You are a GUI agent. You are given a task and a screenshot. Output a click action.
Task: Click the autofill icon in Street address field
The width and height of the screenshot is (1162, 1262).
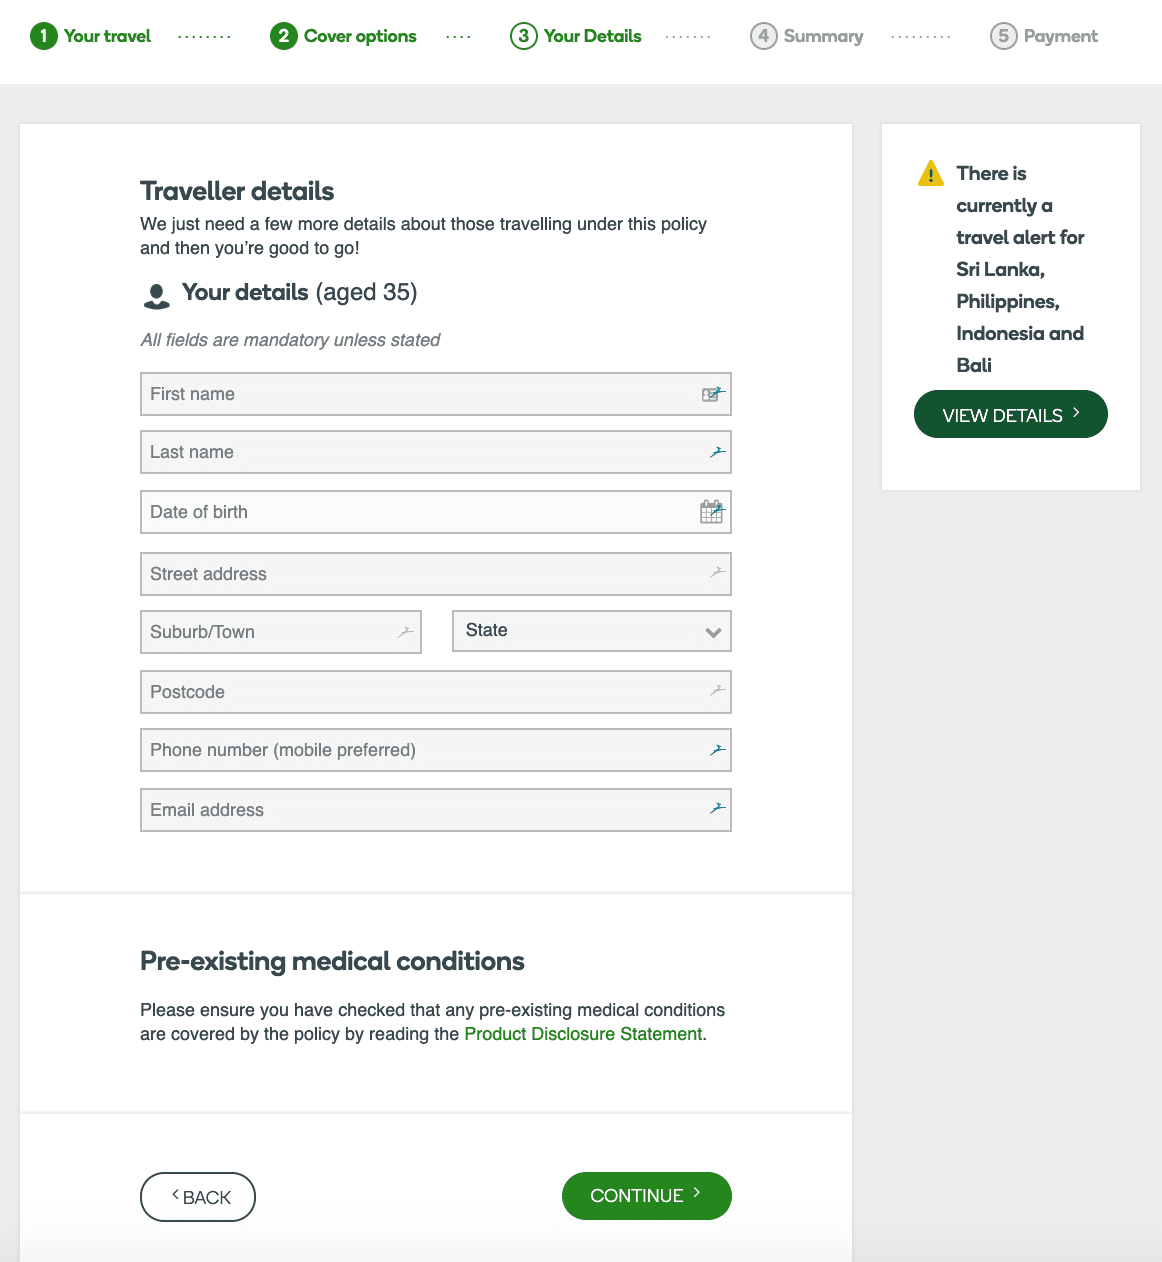pos(717,573)
